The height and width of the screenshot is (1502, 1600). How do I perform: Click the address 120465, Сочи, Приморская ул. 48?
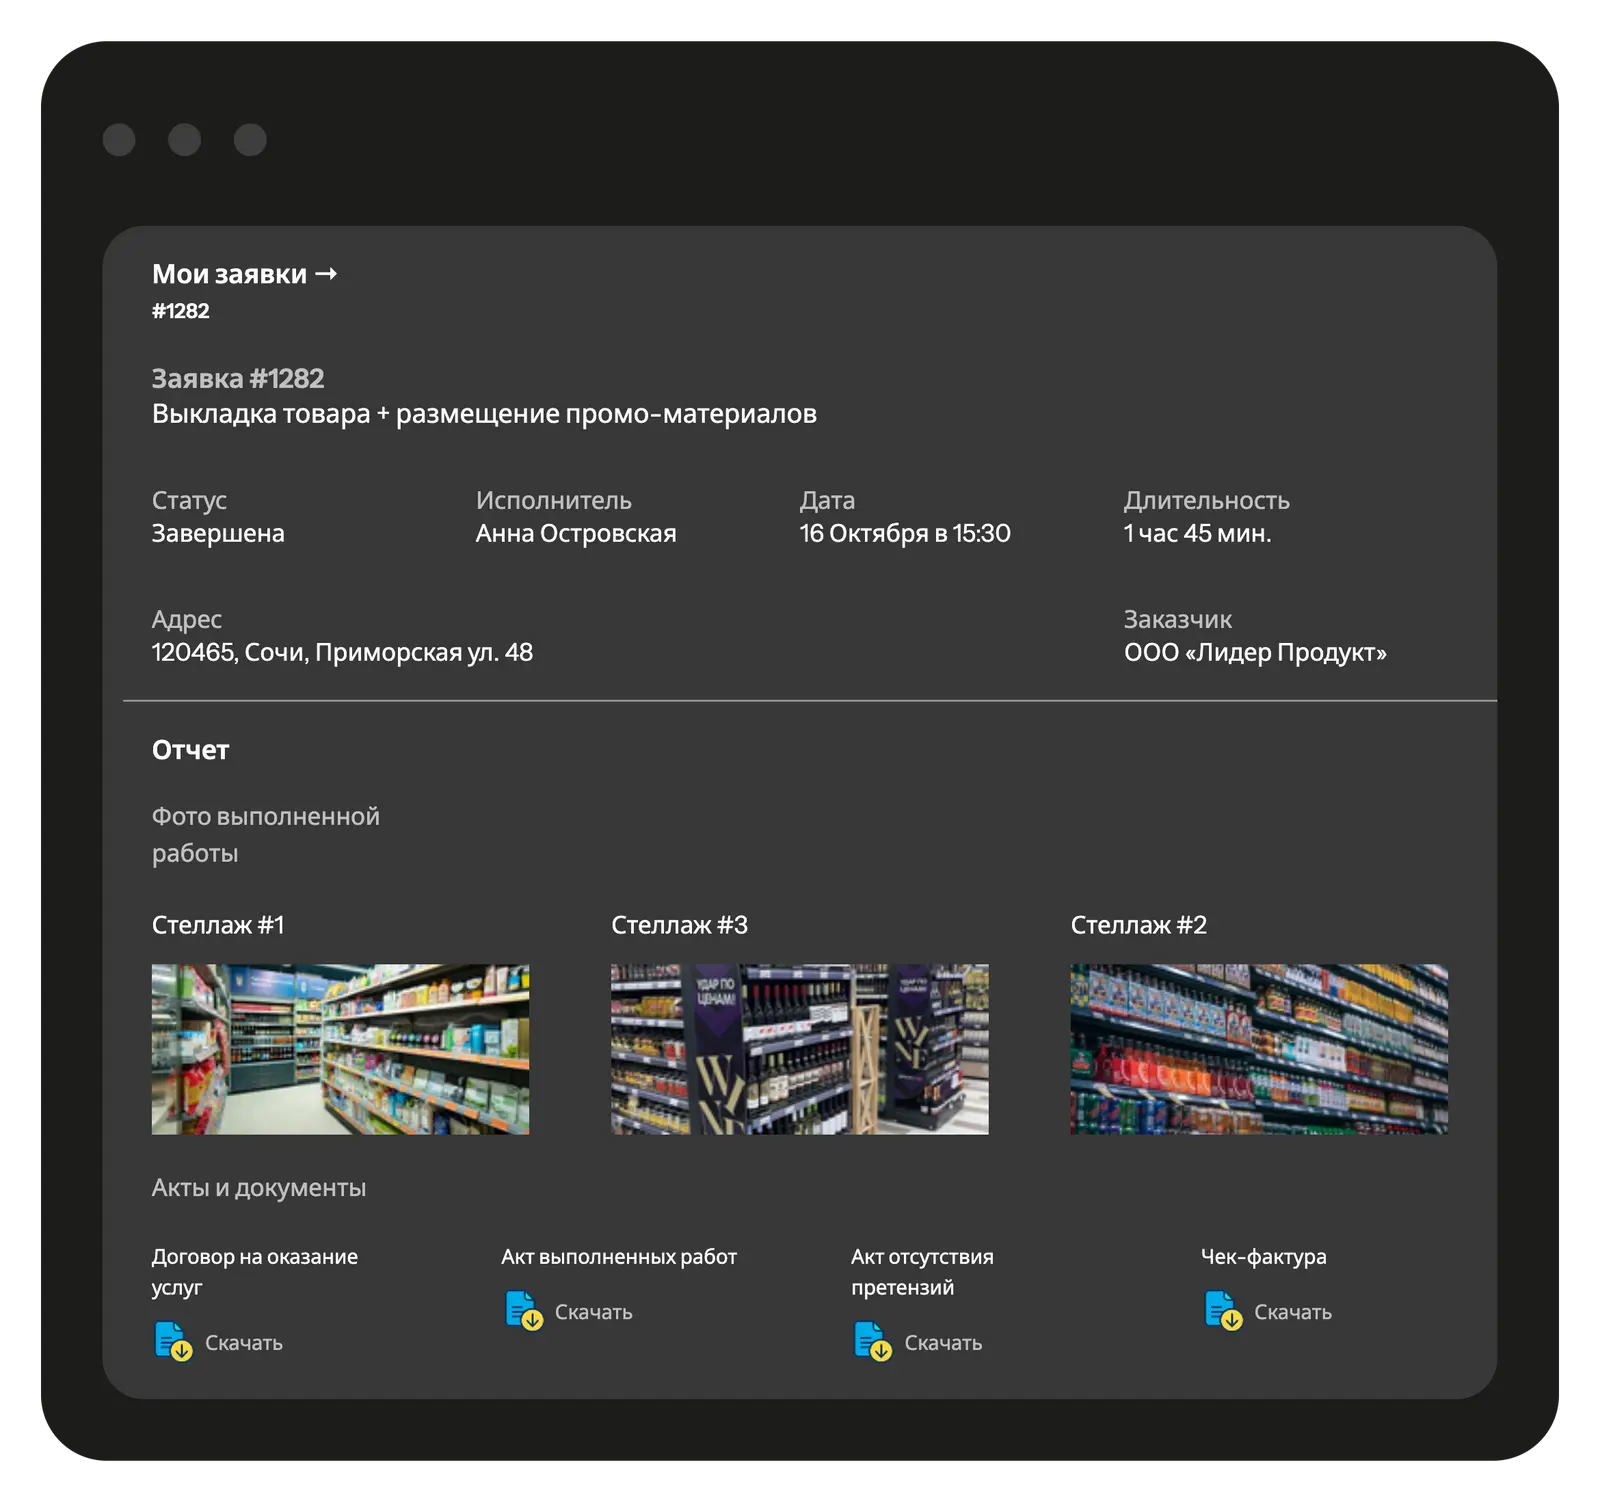(342, 653)
